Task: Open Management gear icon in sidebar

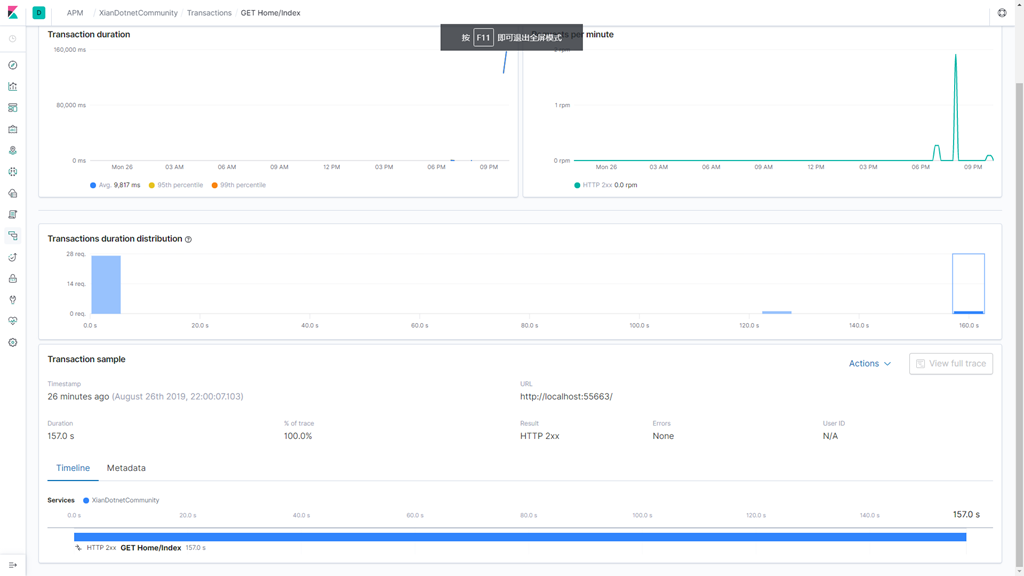Action: click(x=12, y=342)
